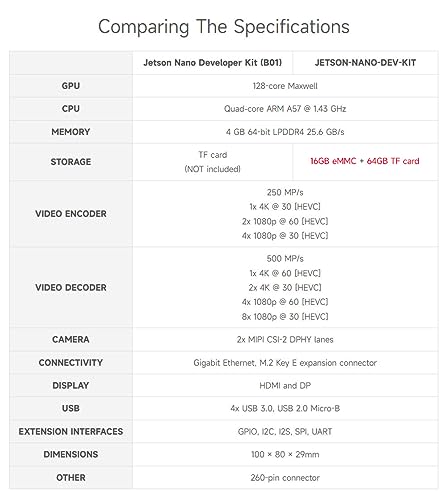Click the CPU row label

pos(71,109)
